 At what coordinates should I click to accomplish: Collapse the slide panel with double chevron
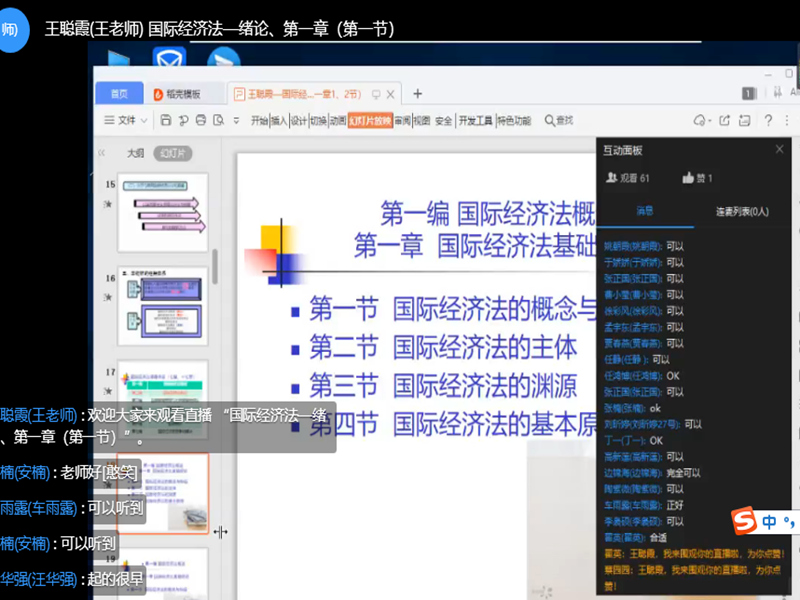(x=101, y=153)
